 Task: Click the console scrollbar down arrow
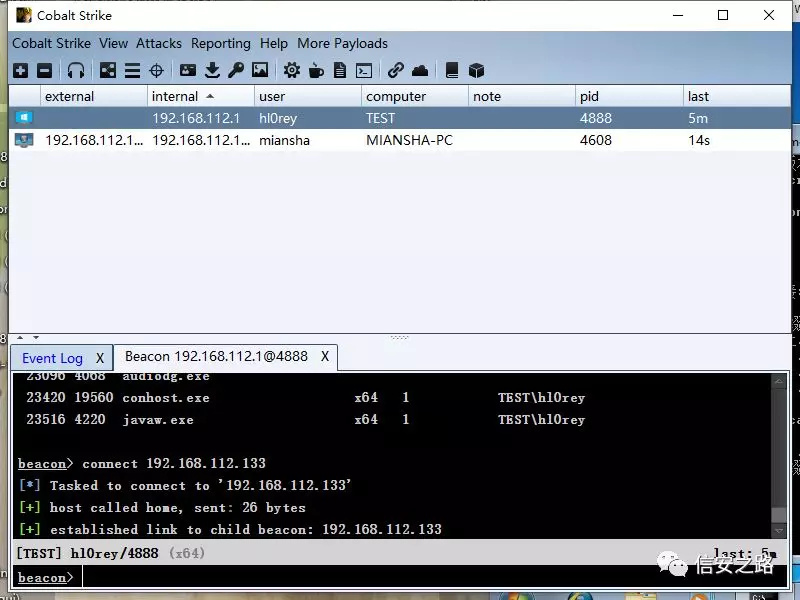click(x=779, y=531)
